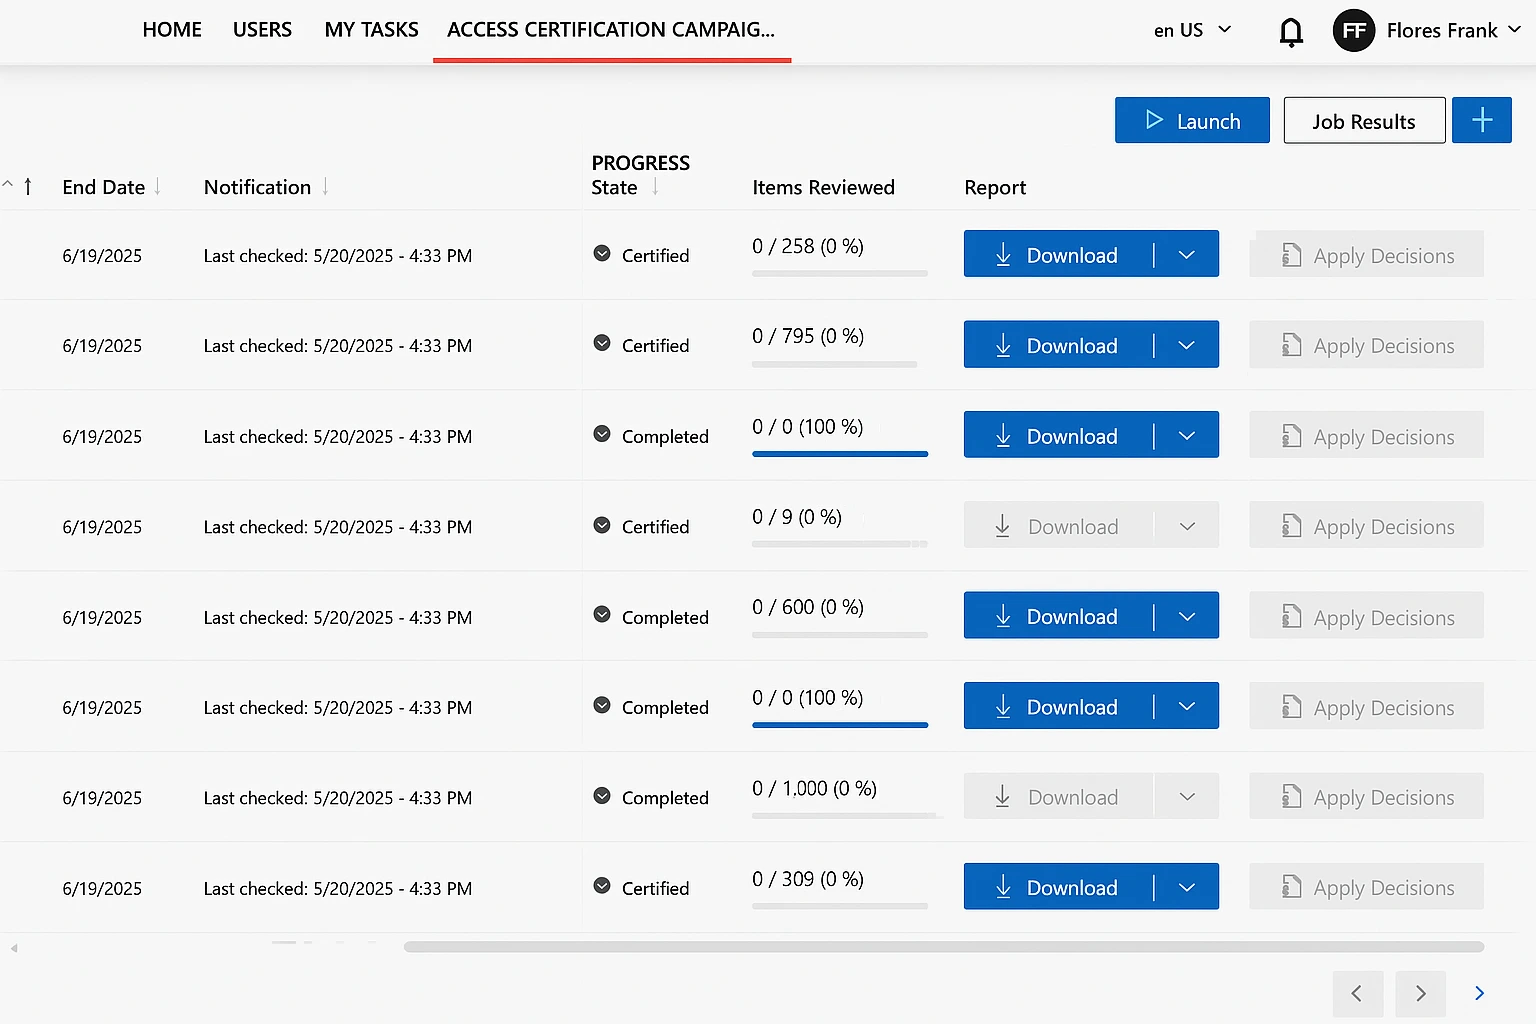Click the Certified status check icon
The image size is (1536, 1024).
(601, 255)
